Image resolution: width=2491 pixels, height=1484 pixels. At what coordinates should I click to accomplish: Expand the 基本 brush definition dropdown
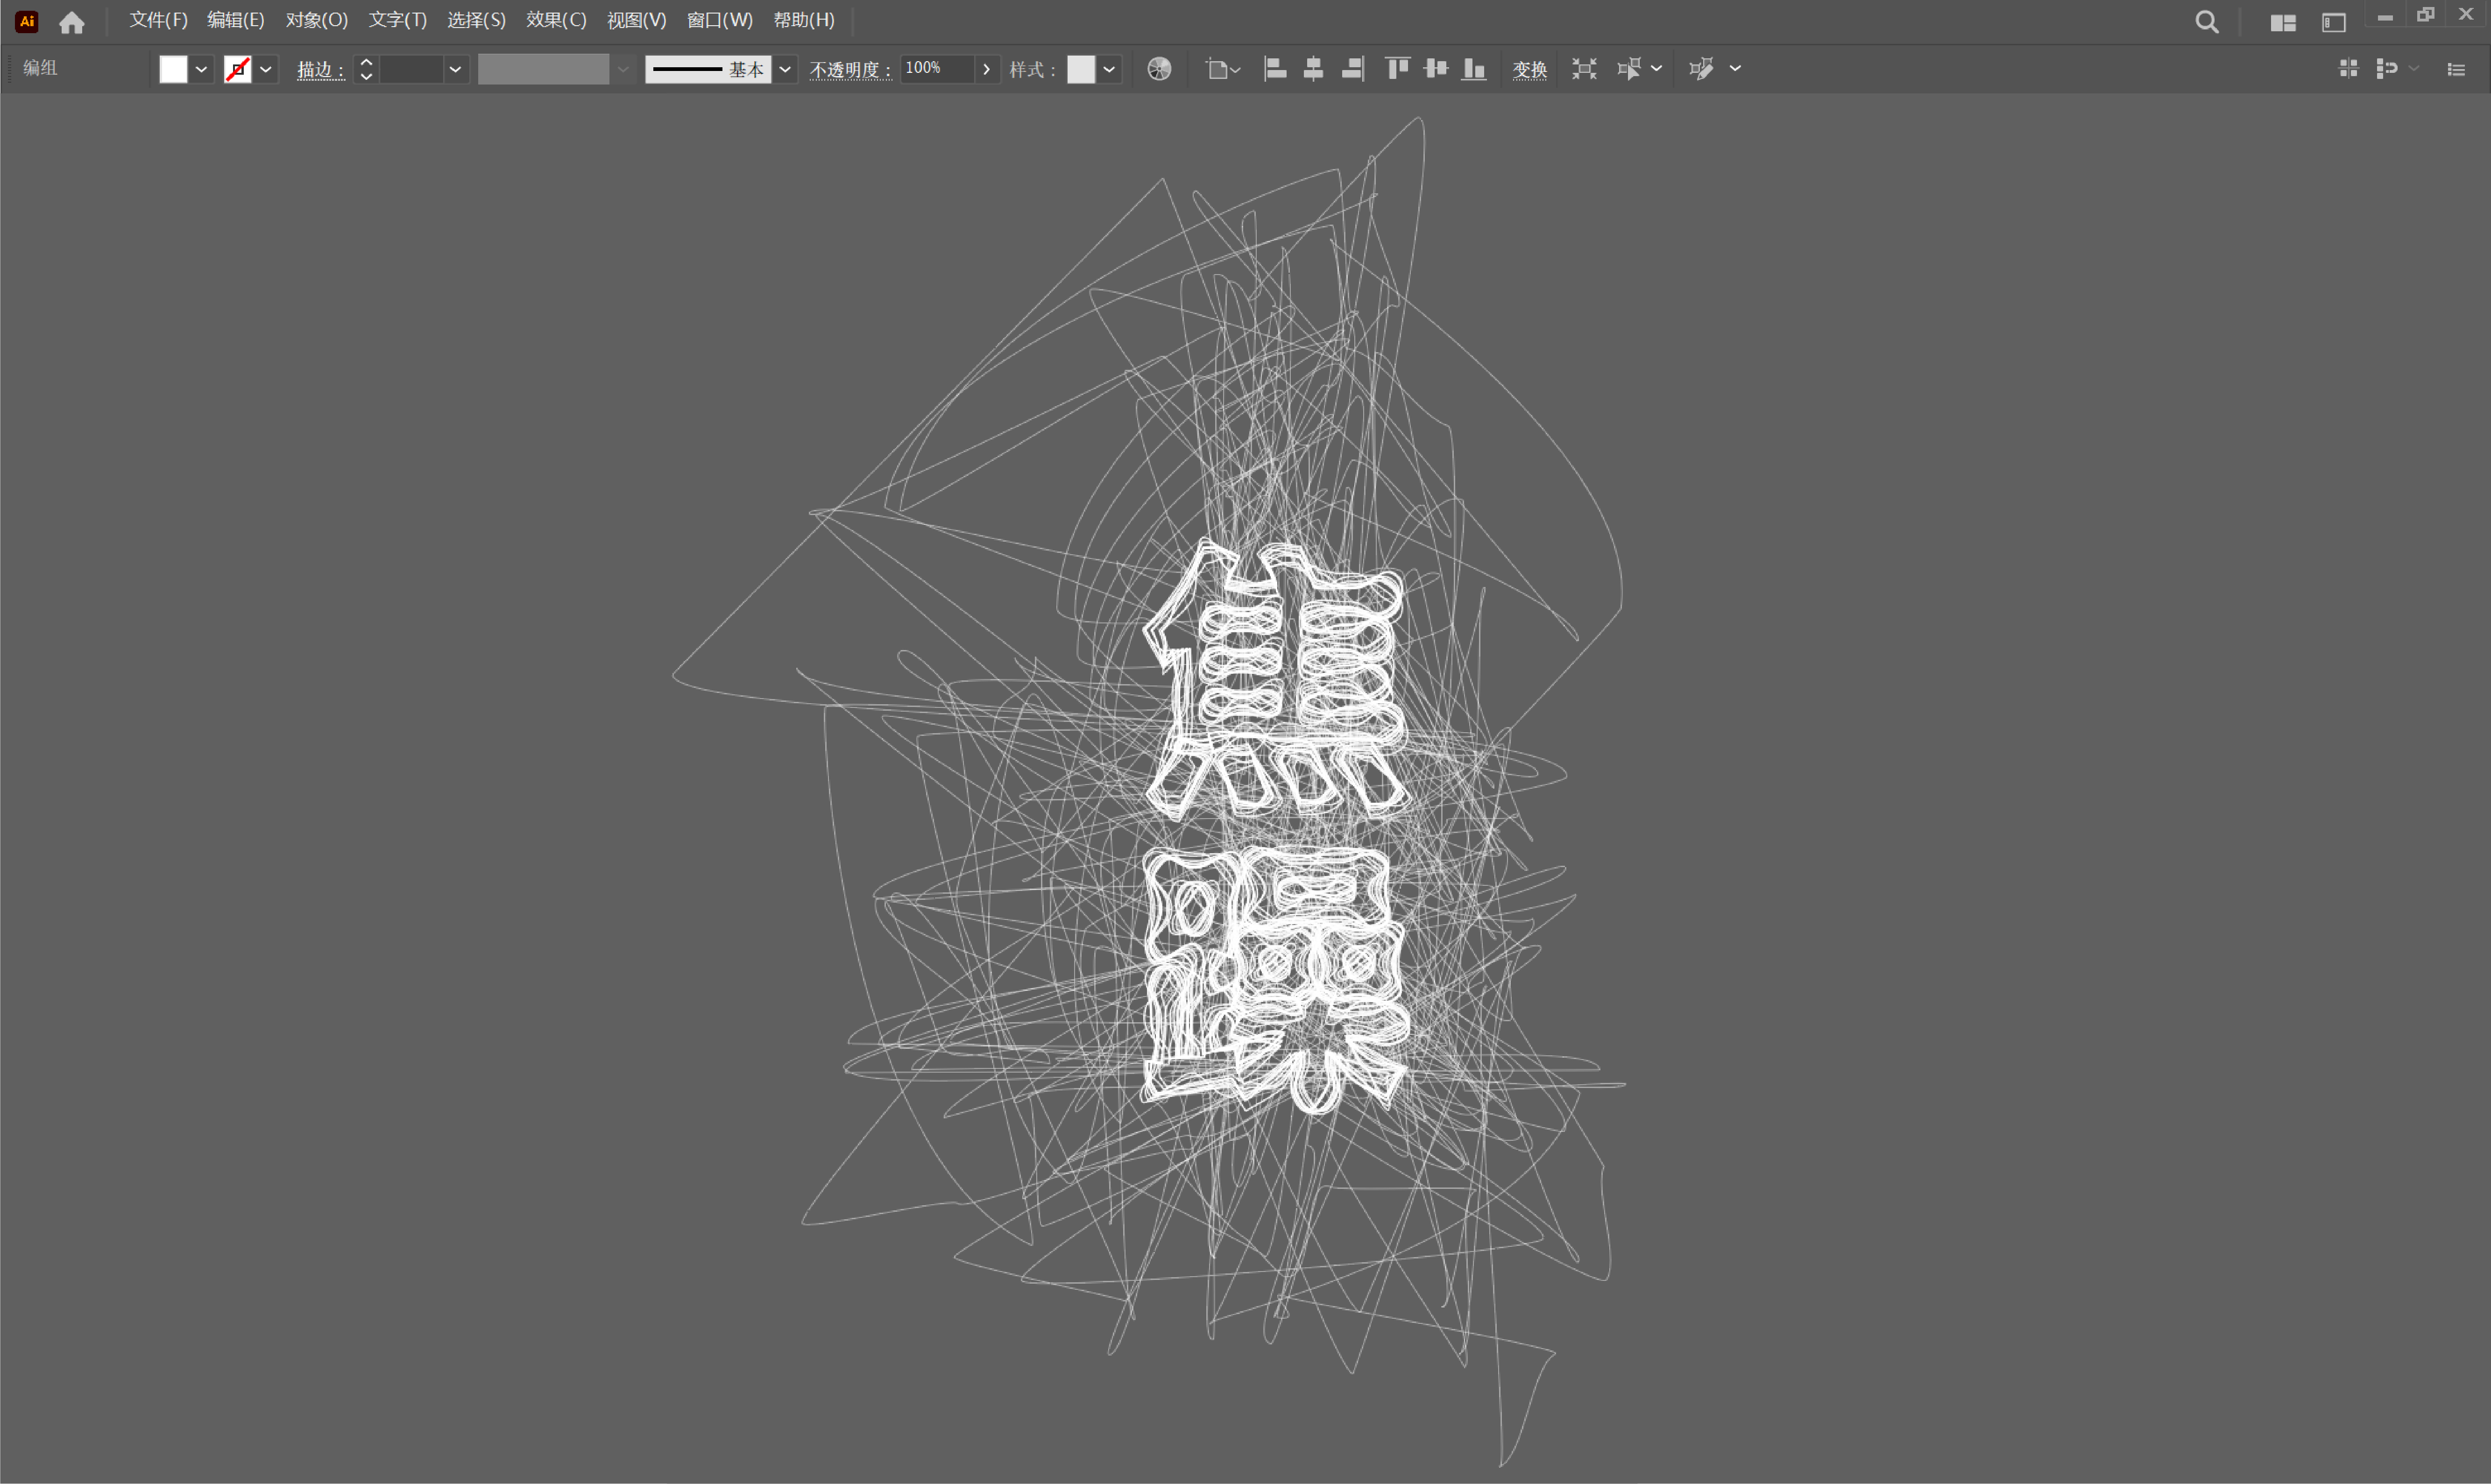tap(785, 69)
